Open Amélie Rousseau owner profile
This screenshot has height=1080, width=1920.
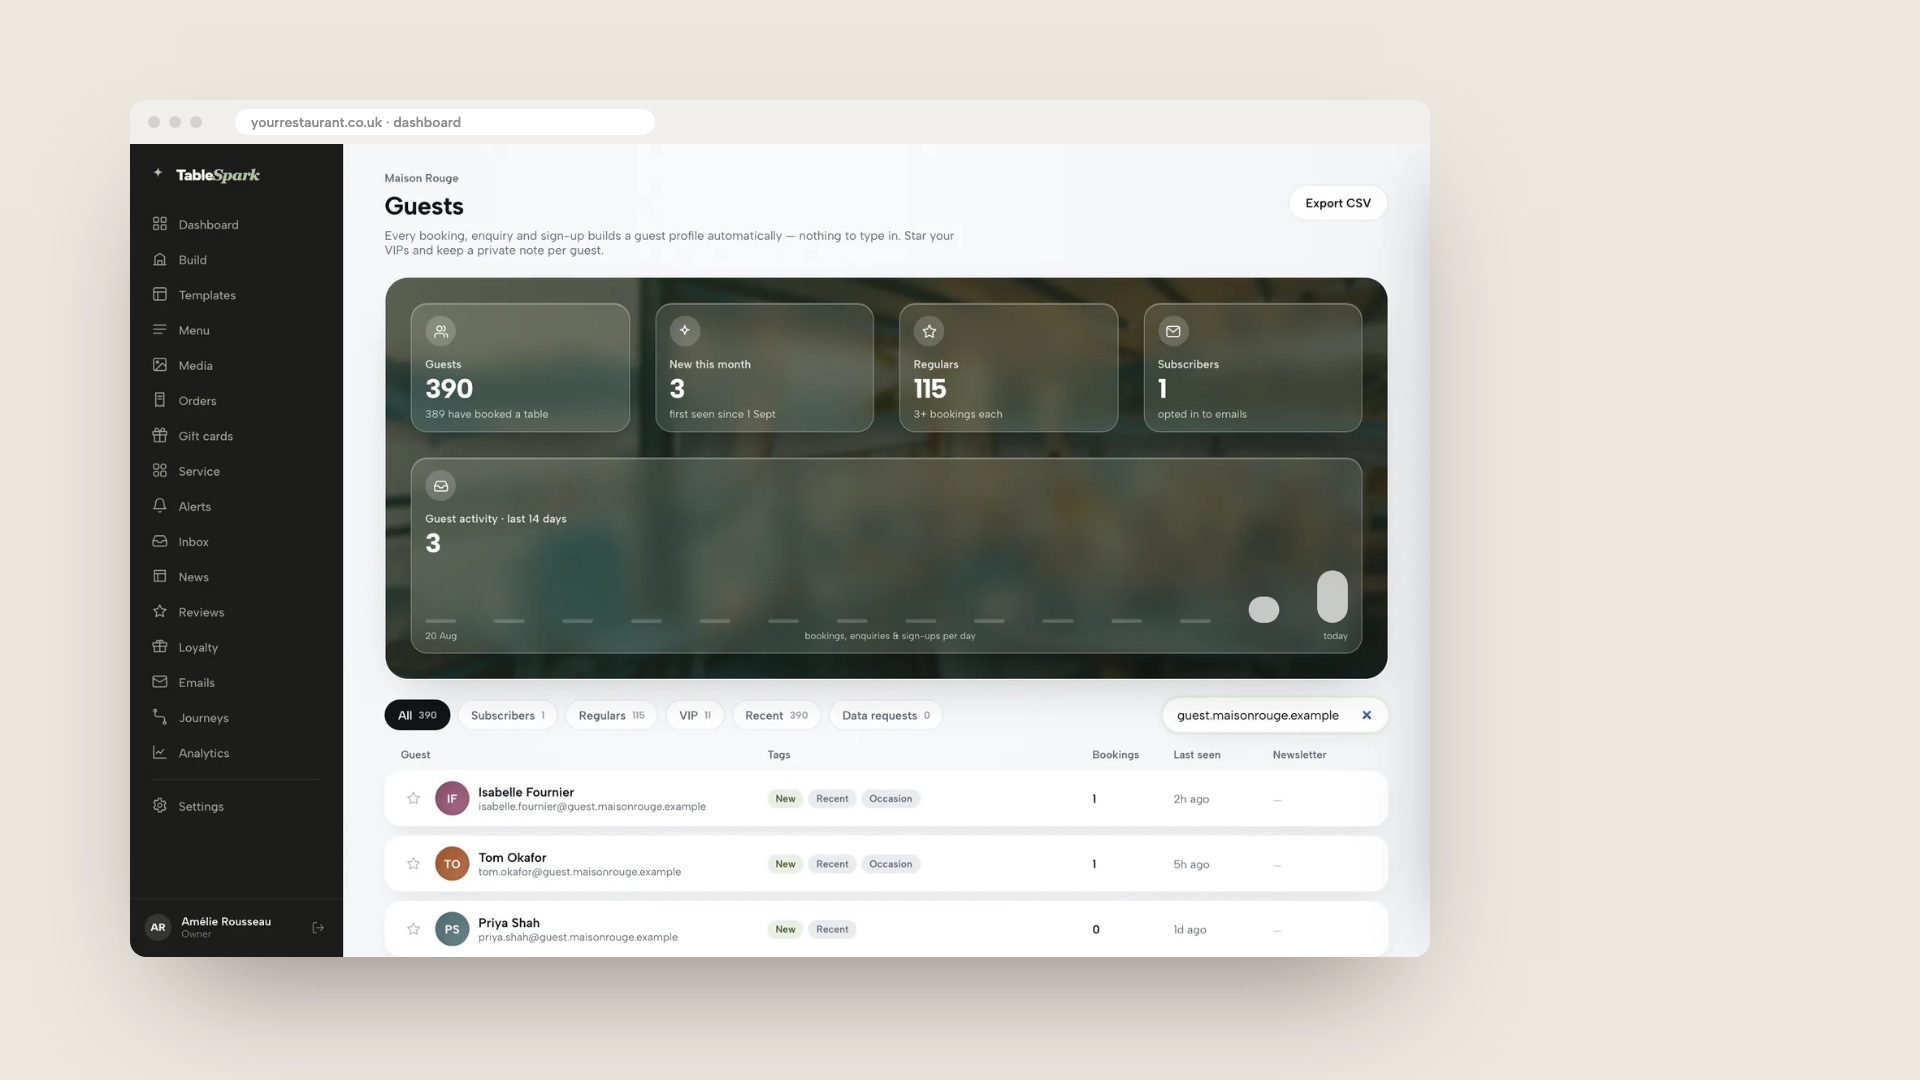pyautogui.click(x=225, y=927)
